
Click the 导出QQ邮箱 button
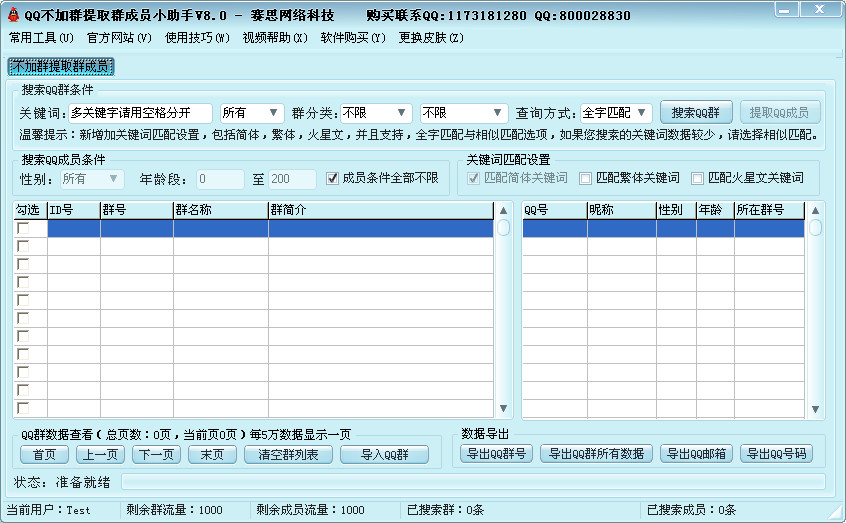point(696,453)
